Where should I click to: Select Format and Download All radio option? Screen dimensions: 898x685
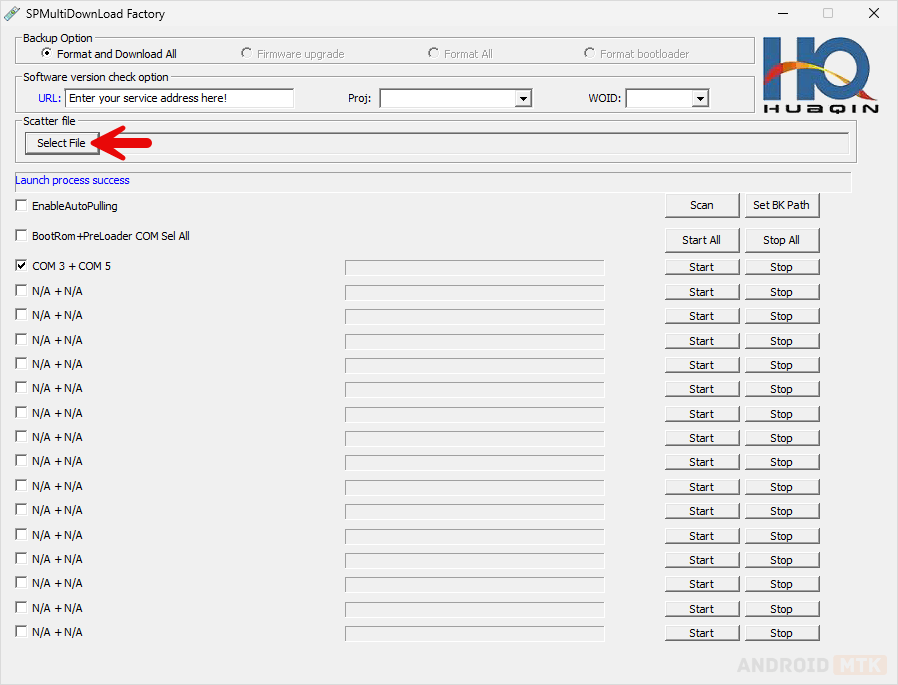pos(46,53)
